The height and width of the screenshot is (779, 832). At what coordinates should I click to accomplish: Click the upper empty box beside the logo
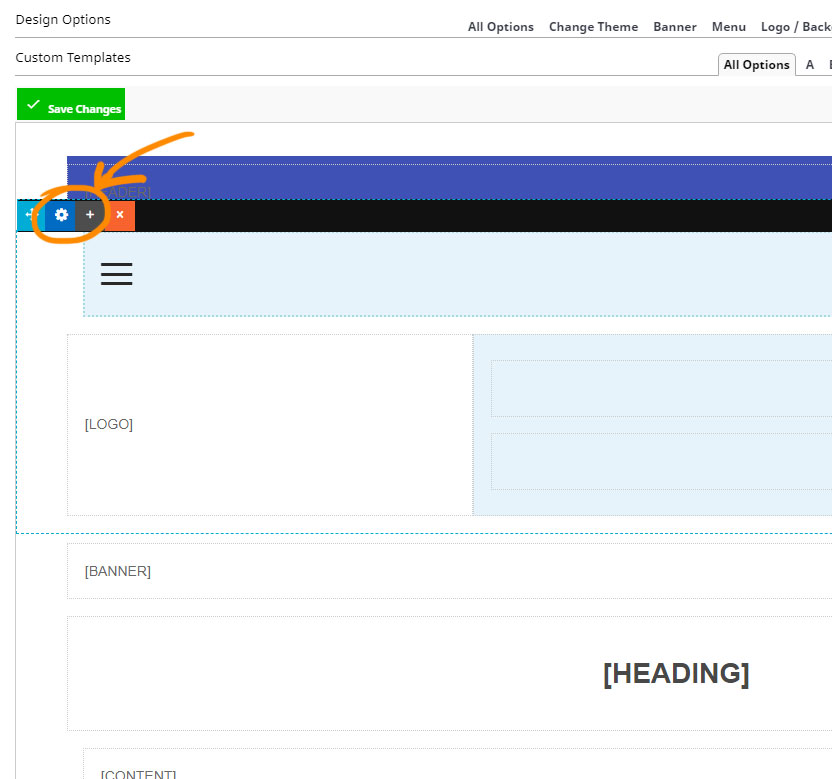(660, 388)
